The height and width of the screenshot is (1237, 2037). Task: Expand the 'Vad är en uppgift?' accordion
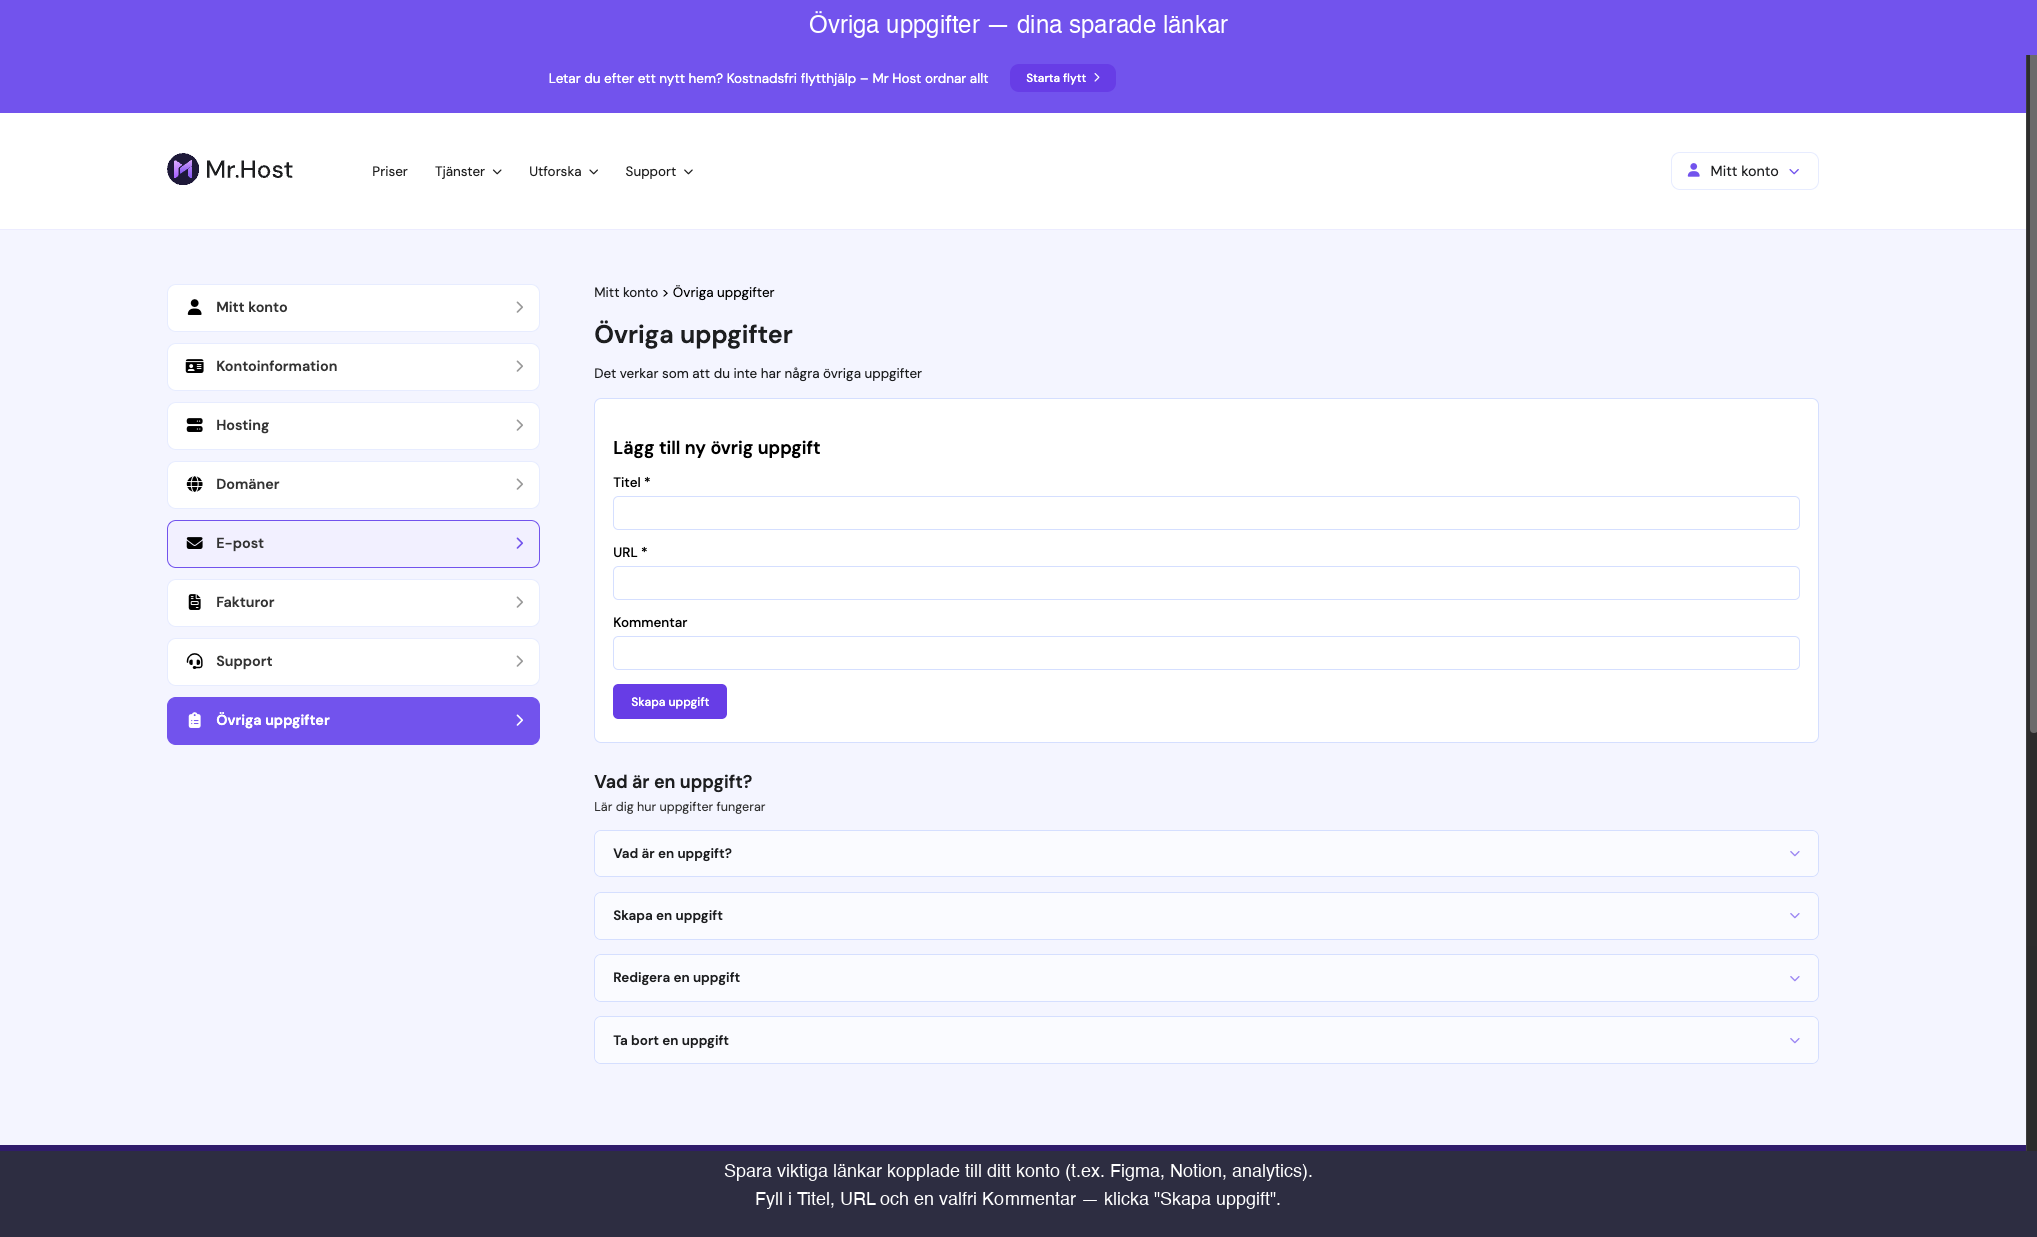pos(1205,854)
